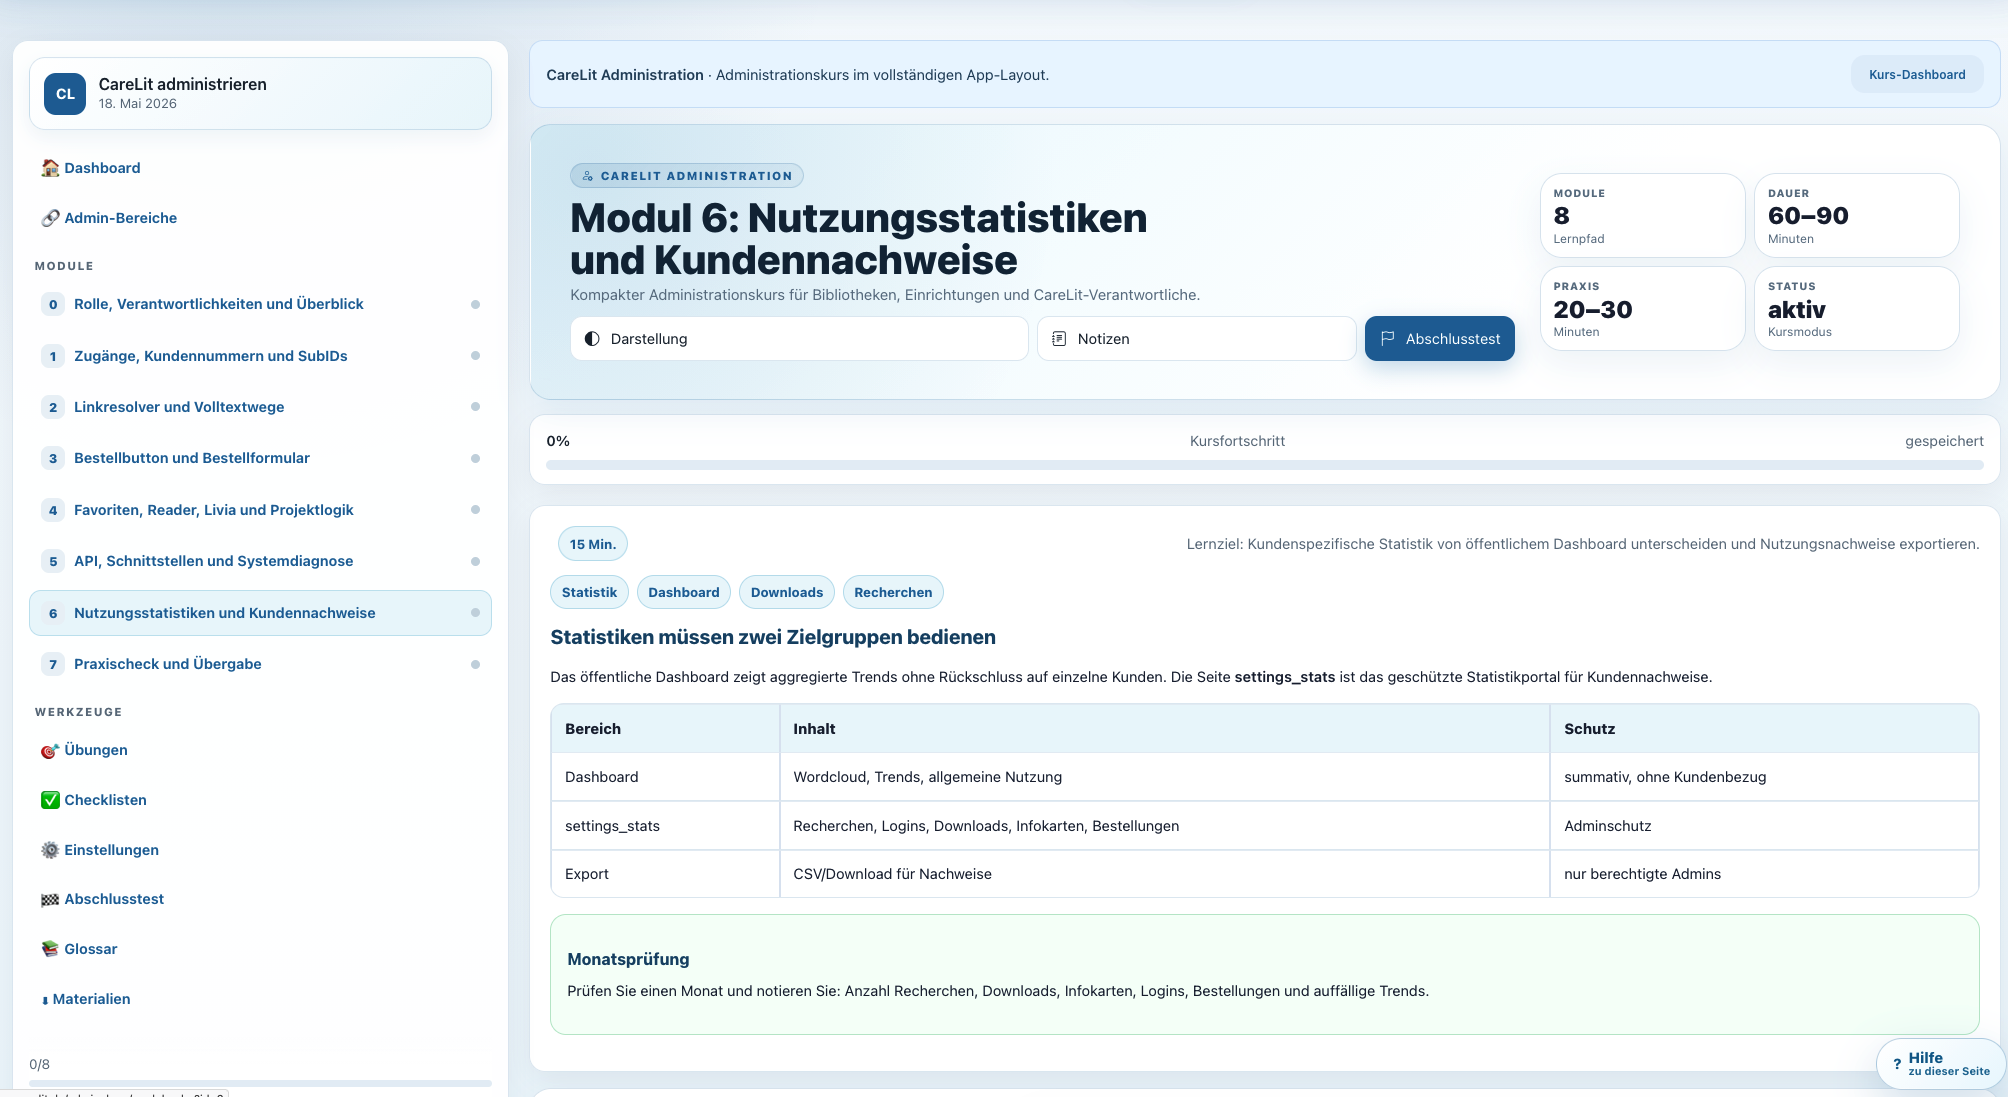Click the cell 'nur berechtigte Admins'
Screen dimensions: 2008x1097
1764,874
